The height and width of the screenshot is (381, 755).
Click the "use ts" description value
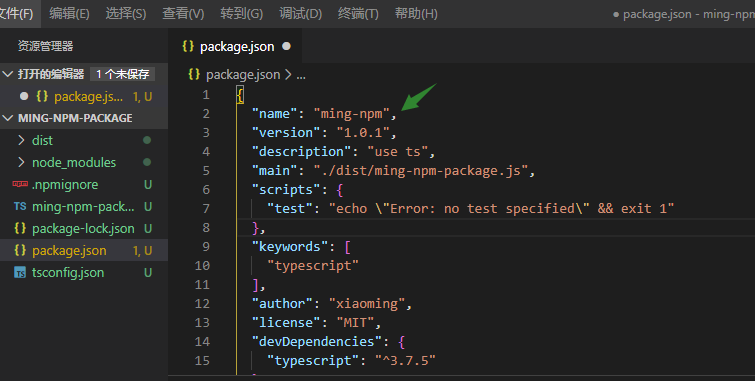point(398,152)
